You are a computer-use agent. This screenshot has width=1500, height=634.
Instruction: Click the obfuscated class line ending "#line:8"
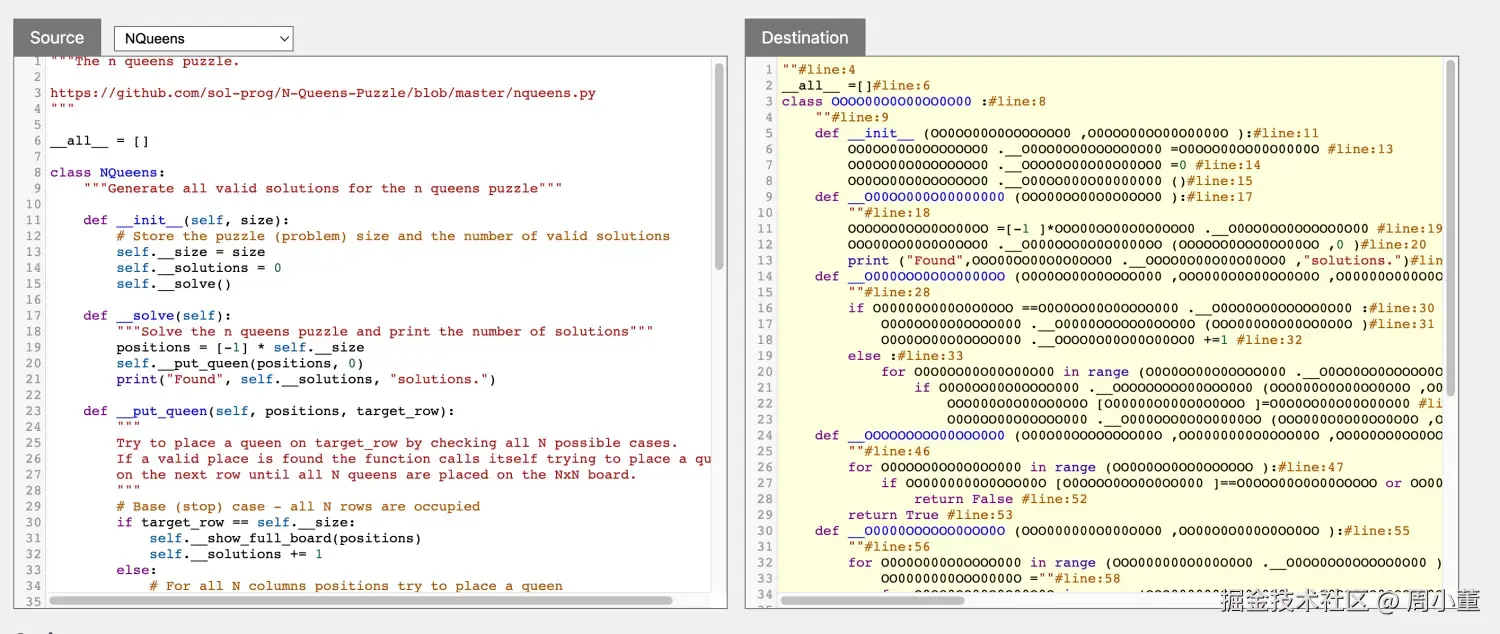(914, 102)
